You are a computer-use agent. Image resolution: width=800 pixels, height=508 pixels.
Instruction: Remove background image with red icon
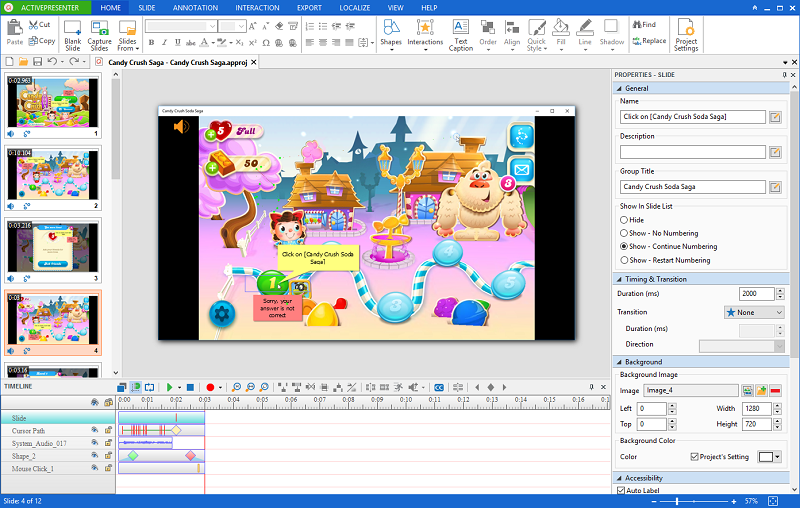coord(776,391)
